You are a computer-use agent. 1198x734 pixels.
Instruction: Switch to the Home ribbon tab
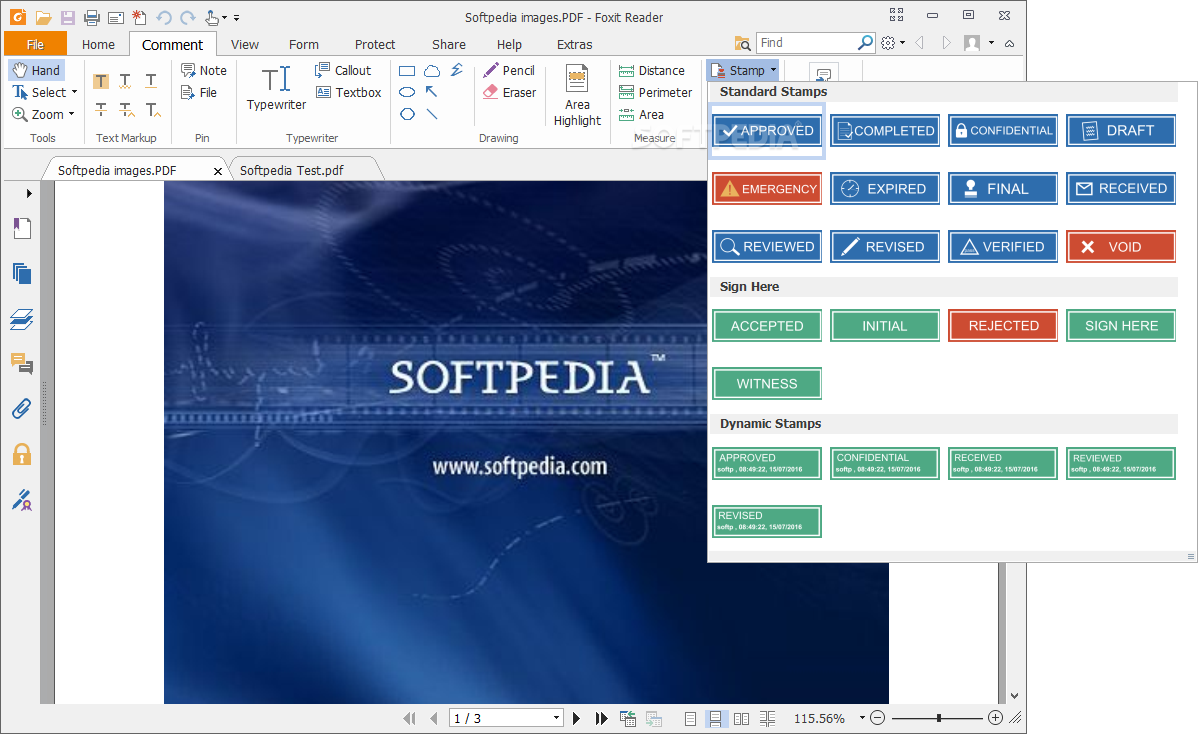pos(98,44)
